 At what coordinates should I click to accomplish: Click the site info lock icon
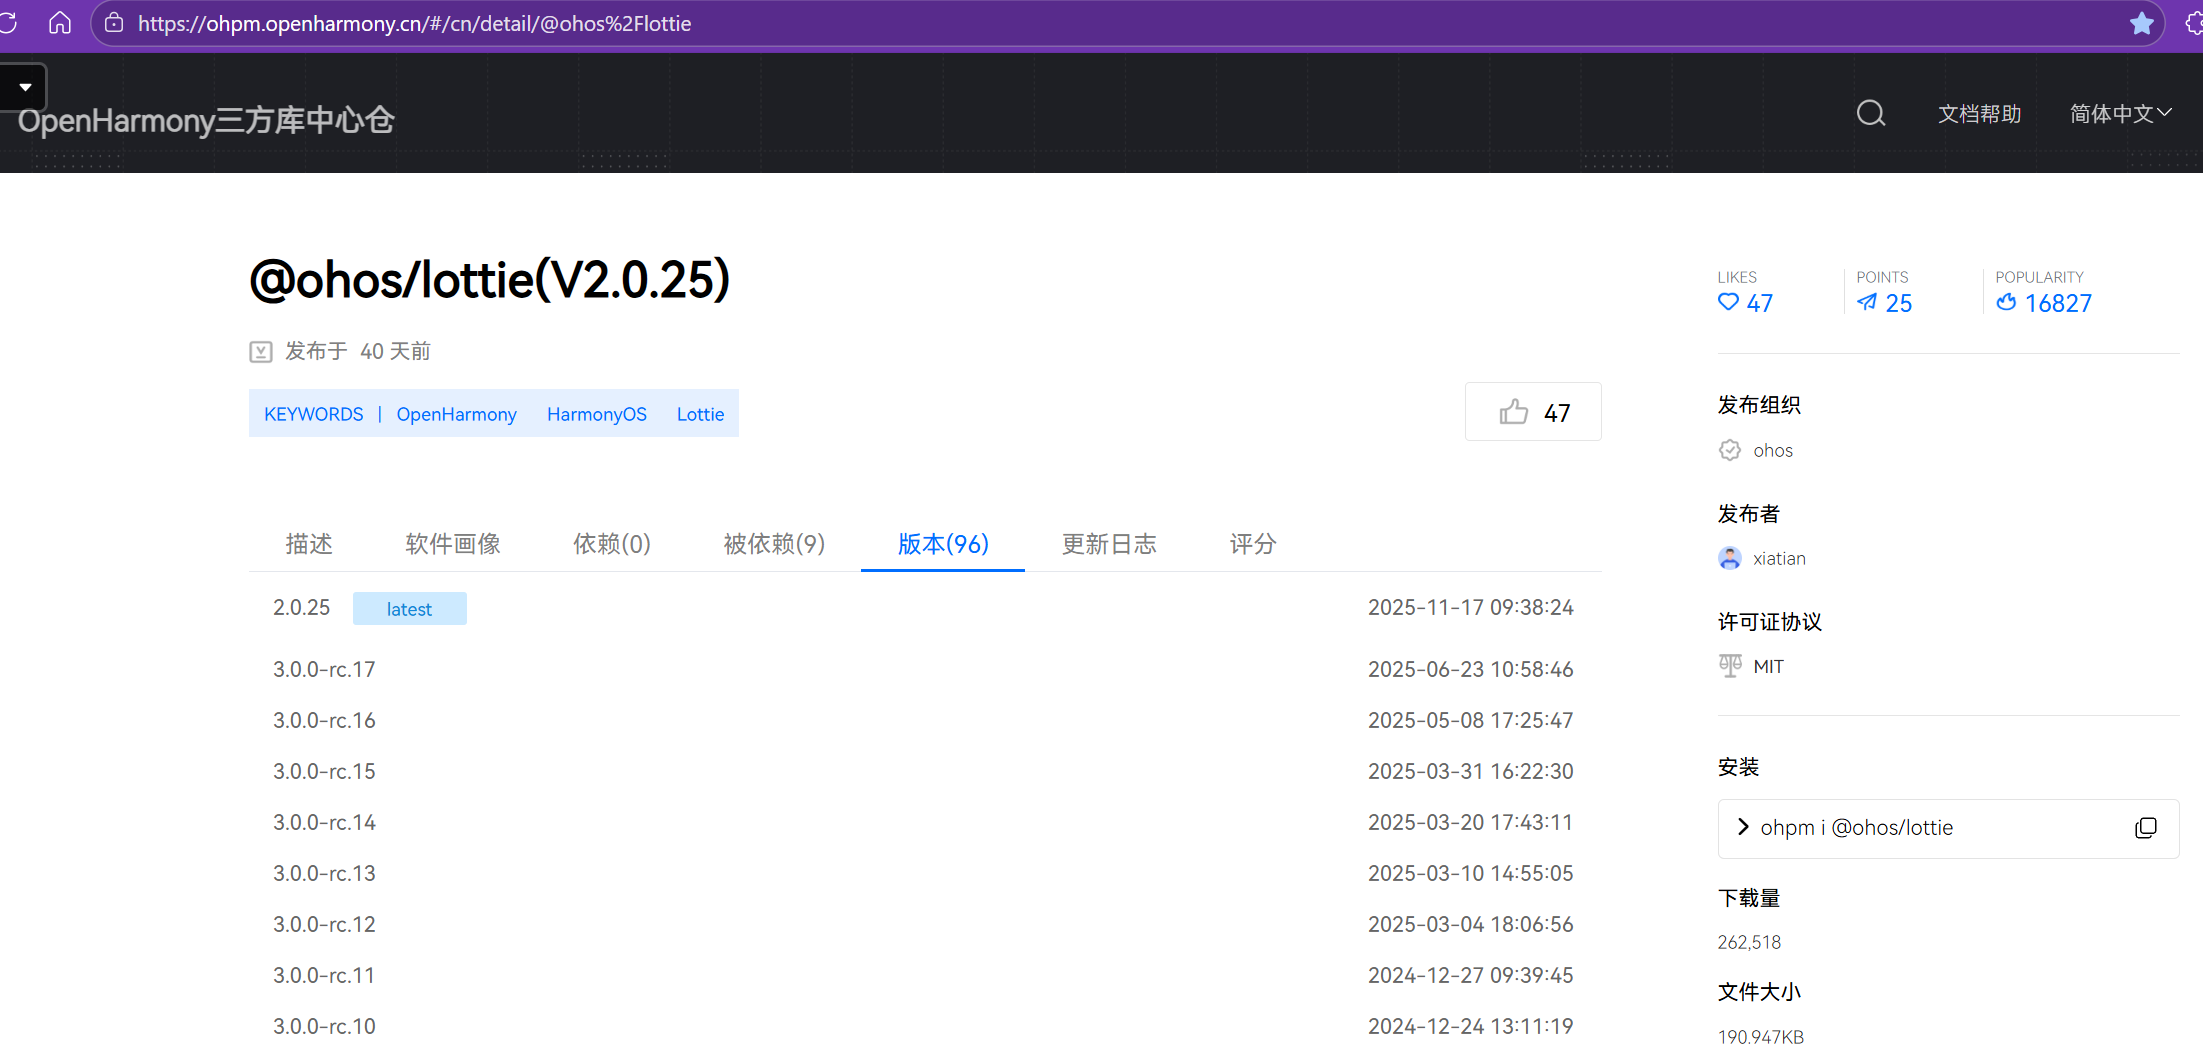click(114, 23)
